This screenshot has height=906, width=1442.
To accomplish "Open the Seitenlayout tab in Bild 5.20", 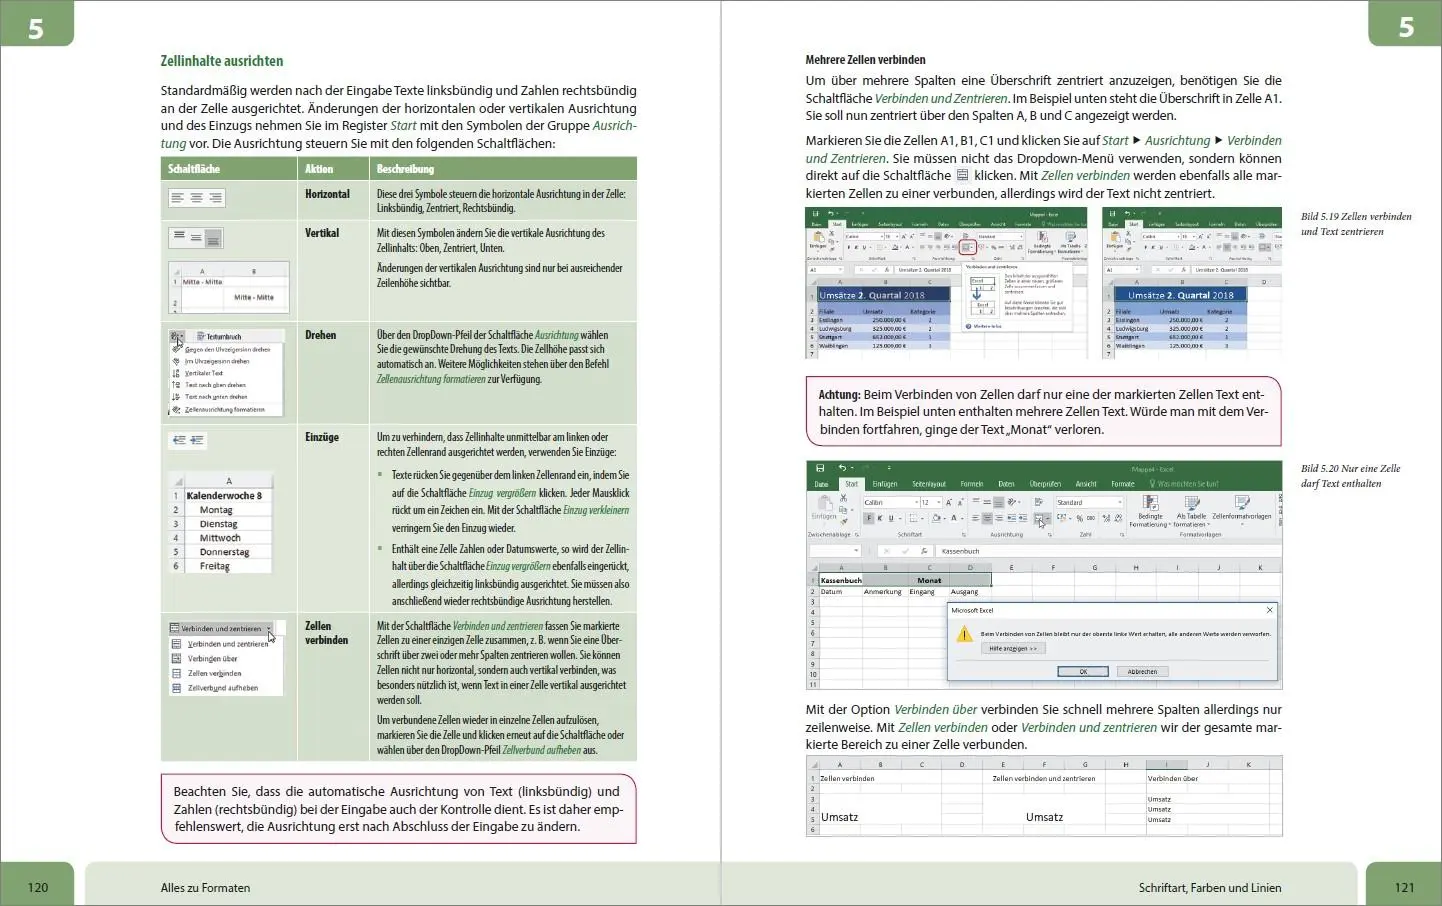I will [929, 484].
